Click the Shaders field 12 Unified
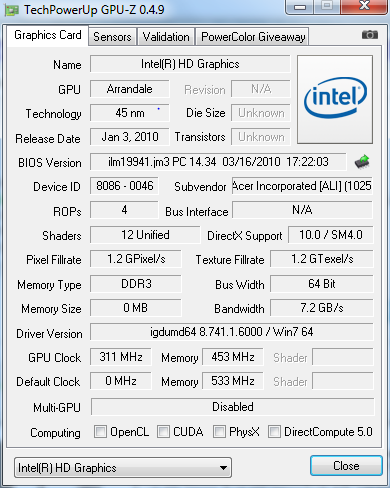This screenshot has height=488, width=390. pos(145,235)
